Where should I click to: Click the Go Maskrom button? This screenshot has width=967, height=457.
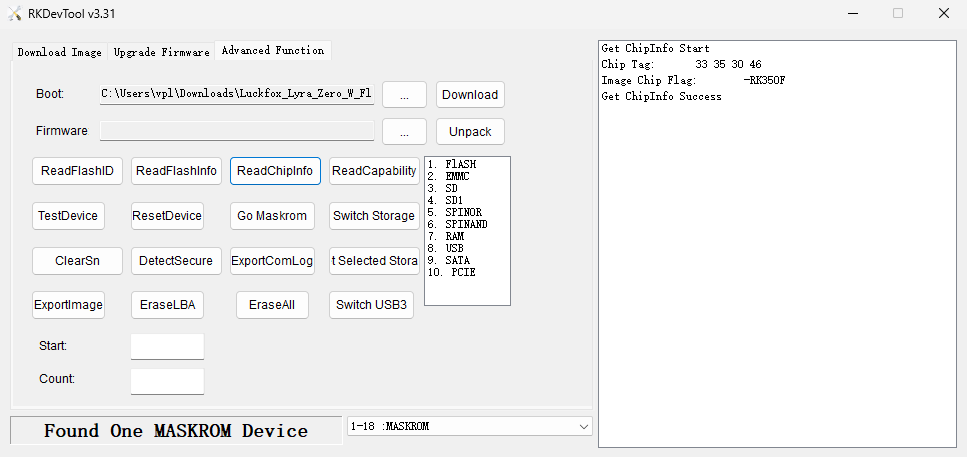pos(272,216)
